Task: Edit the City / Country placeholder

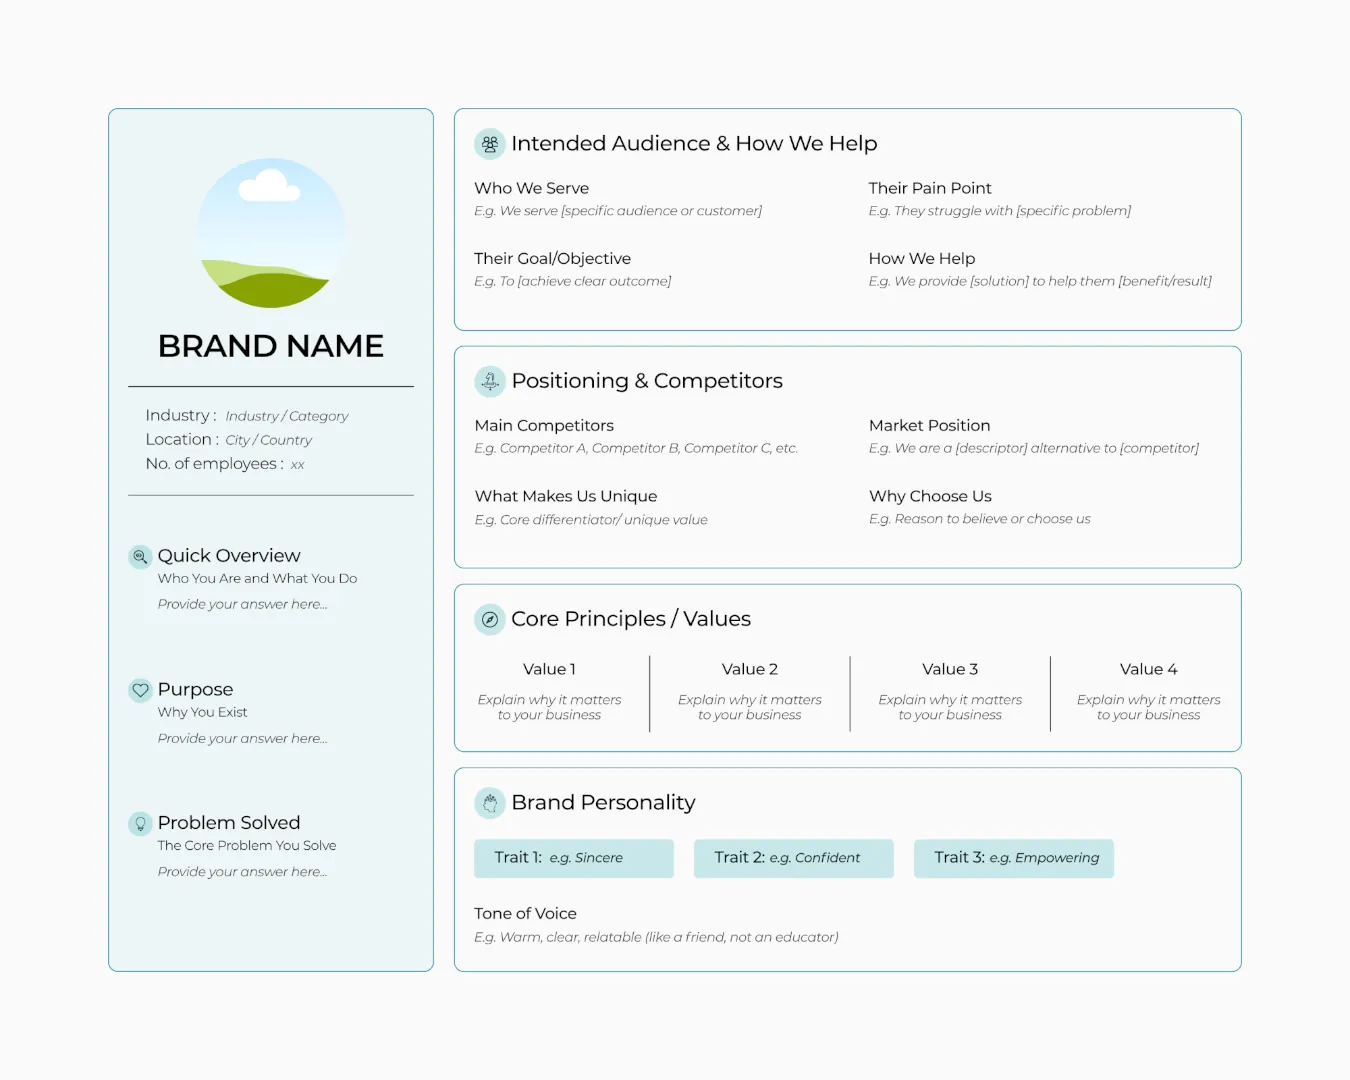Action: pos(269,440)
